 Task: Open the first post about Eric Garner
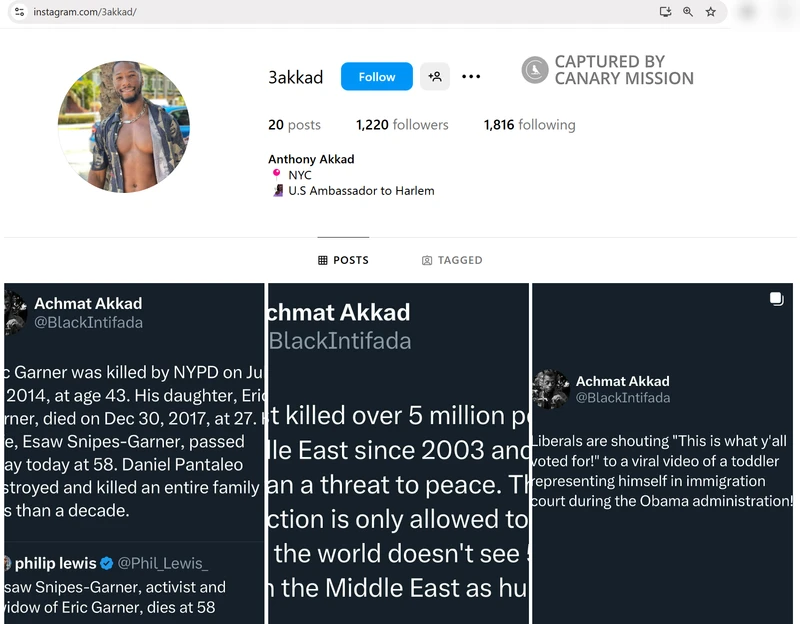pos(133,450)
